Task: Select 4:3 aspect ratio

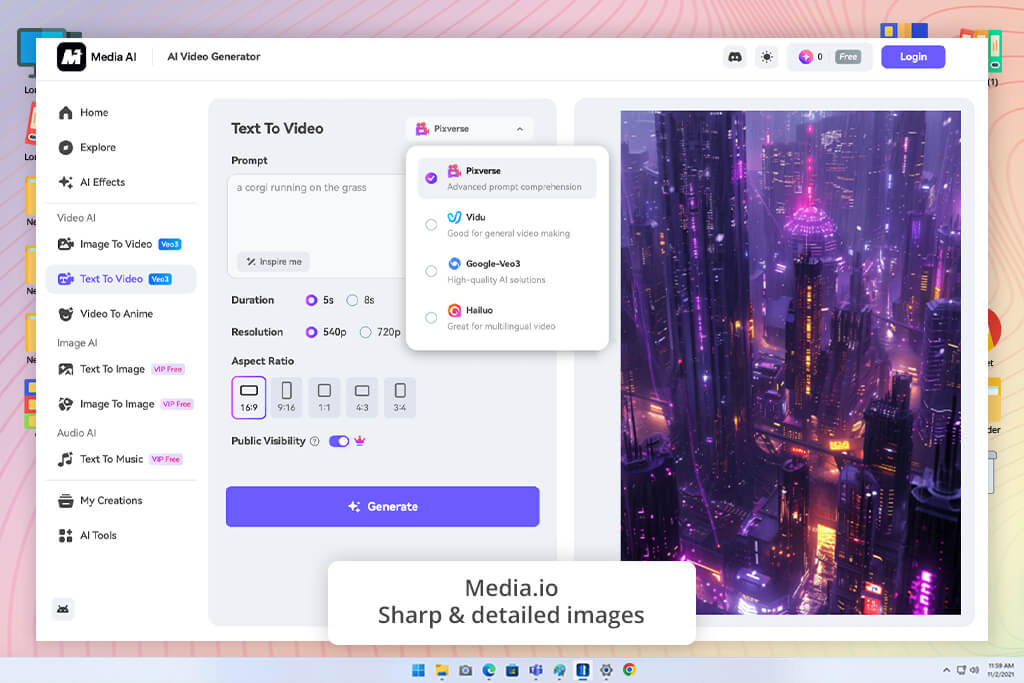Action: pyautogui.click(x=362, y=397)
